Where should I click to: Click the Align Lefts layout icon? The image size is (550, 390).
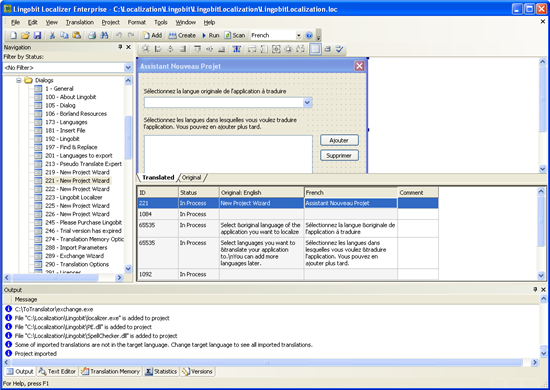pyautogui.click(x=158, y=49)
